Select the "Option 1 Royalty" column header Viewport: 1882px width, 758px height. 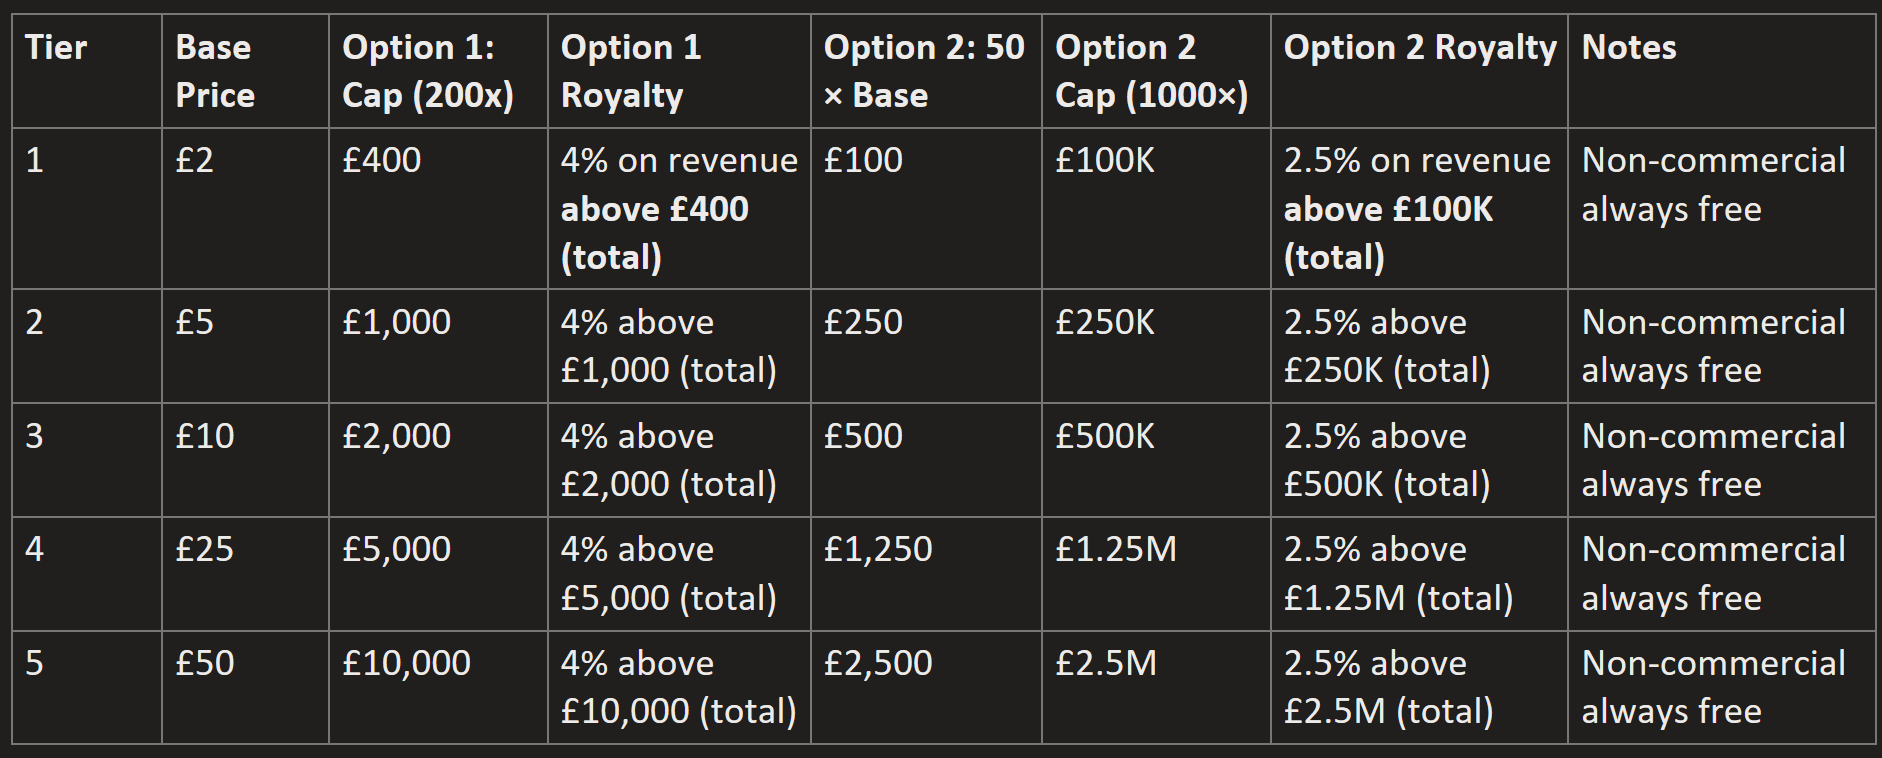click(x=631, y=71)
